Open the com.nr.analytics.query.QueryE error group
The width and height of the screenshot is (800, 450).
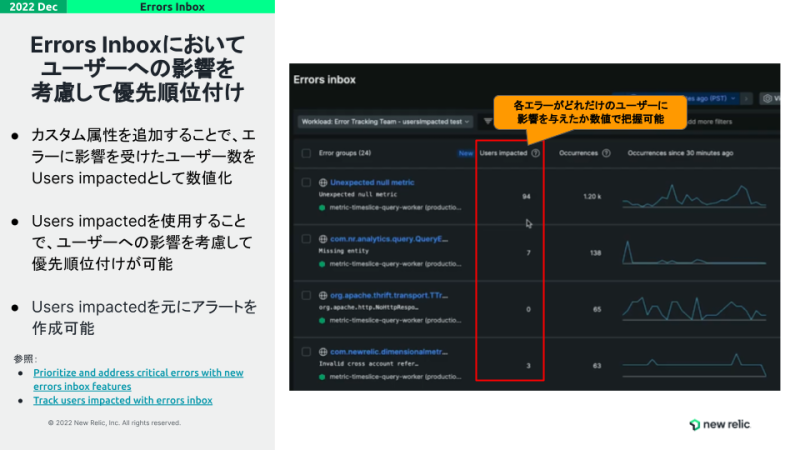click(x=389, y=239)
